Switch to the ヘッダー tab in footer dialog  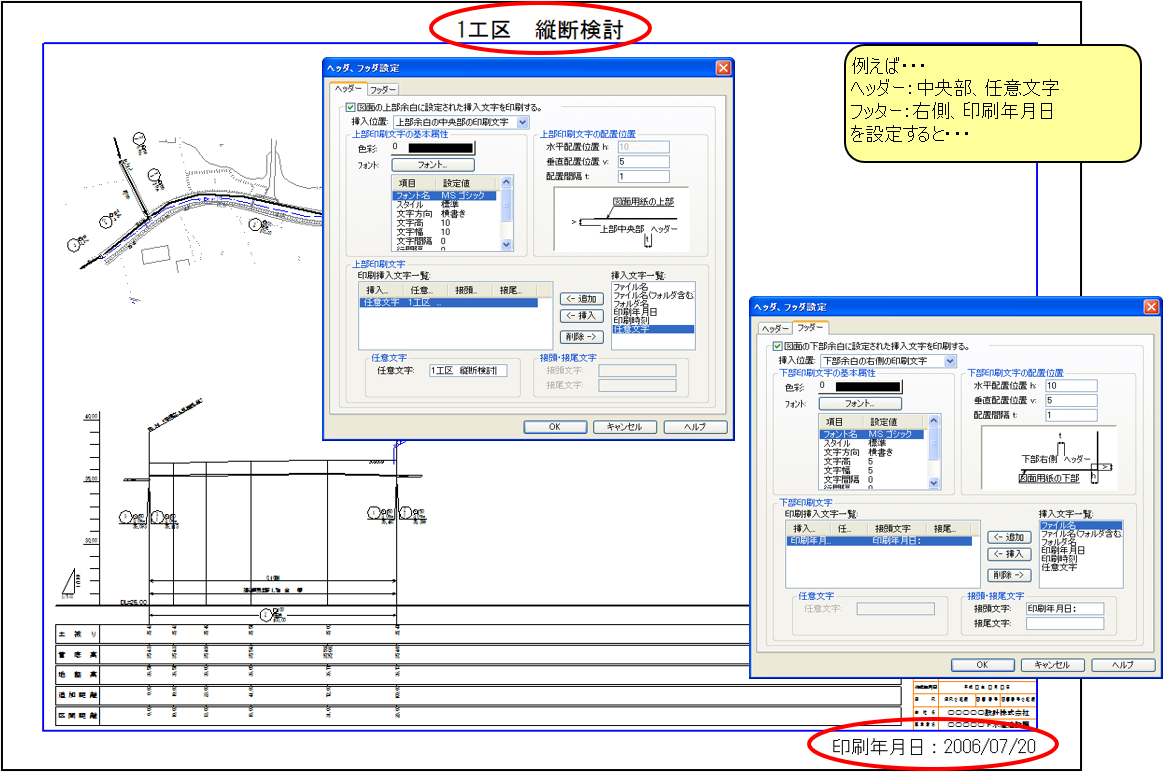(x=773, y=328)
